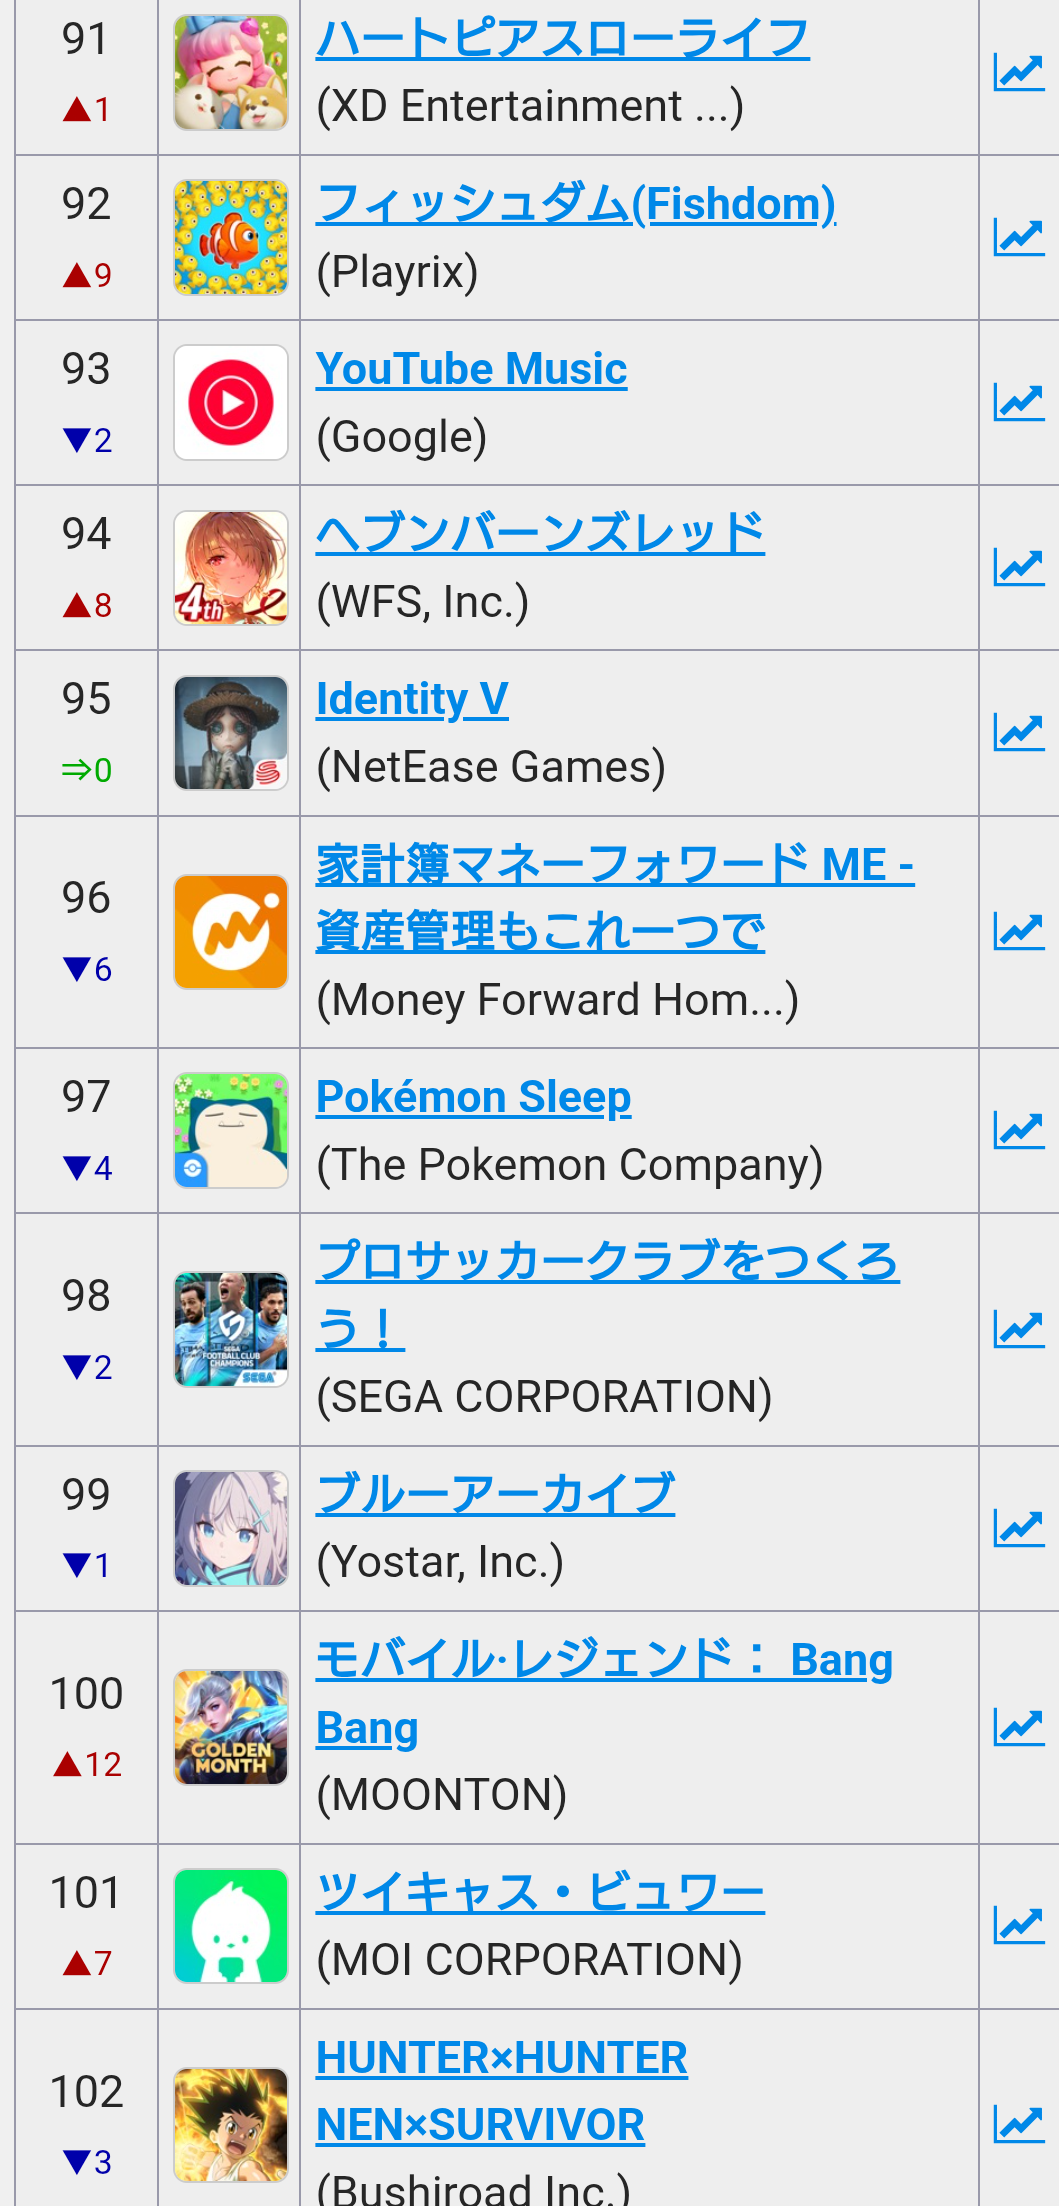Click chart icon in Identity V row
This screenshot has width=1059, height=2206.
pos(1018,732)
